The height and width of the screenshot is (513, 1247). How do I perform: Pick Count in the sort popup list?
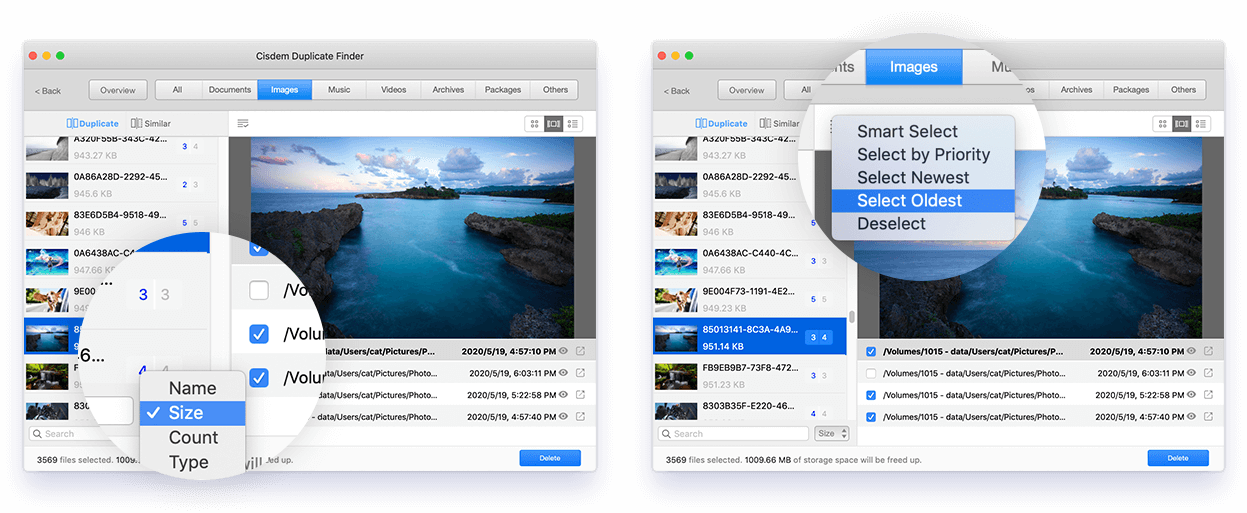[x=193, y=437]
